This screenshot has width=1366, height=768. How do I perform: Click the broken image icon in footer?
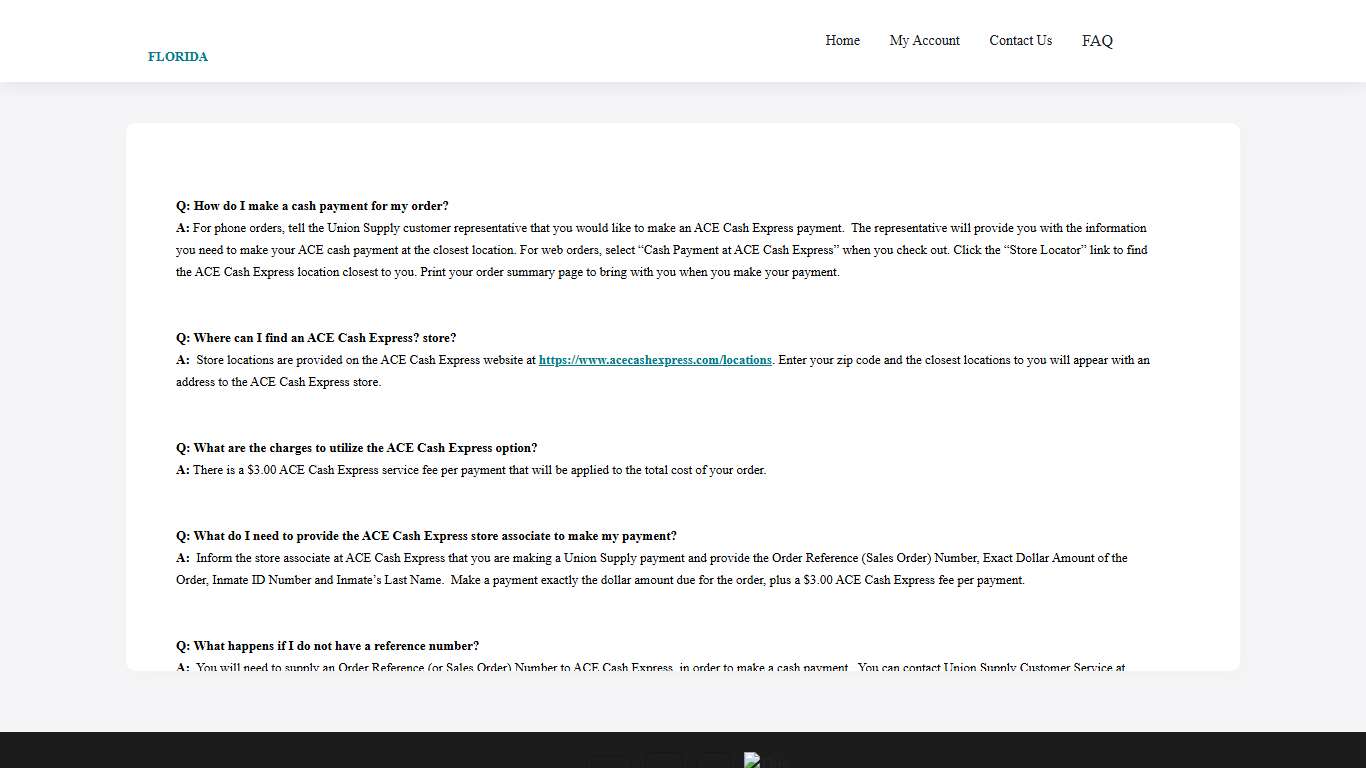point(752,760)
